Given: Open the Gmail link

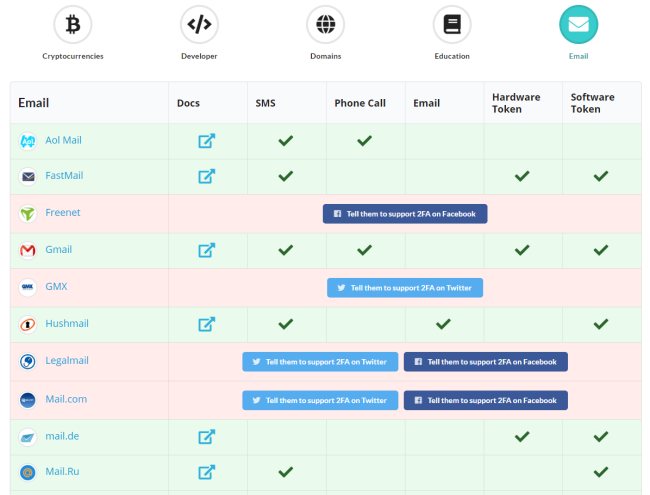Looking at the screenshot, I should [58, 250].
